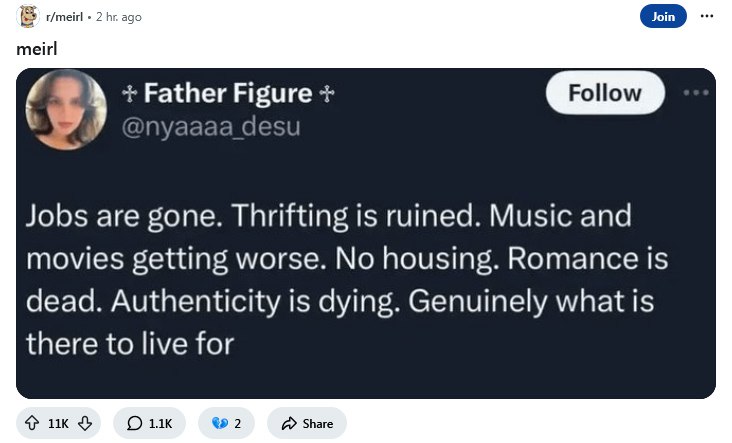
Task: Click the broken heart award icon
Action: [220, 423]
